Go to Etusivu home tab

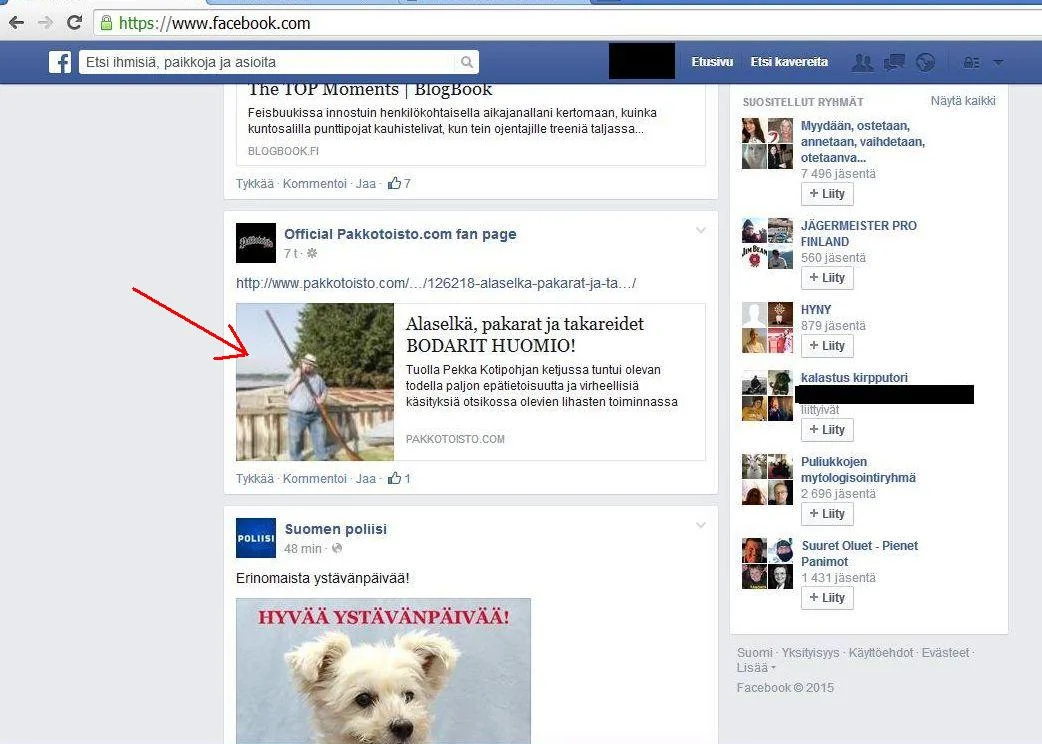pos(712,62)
